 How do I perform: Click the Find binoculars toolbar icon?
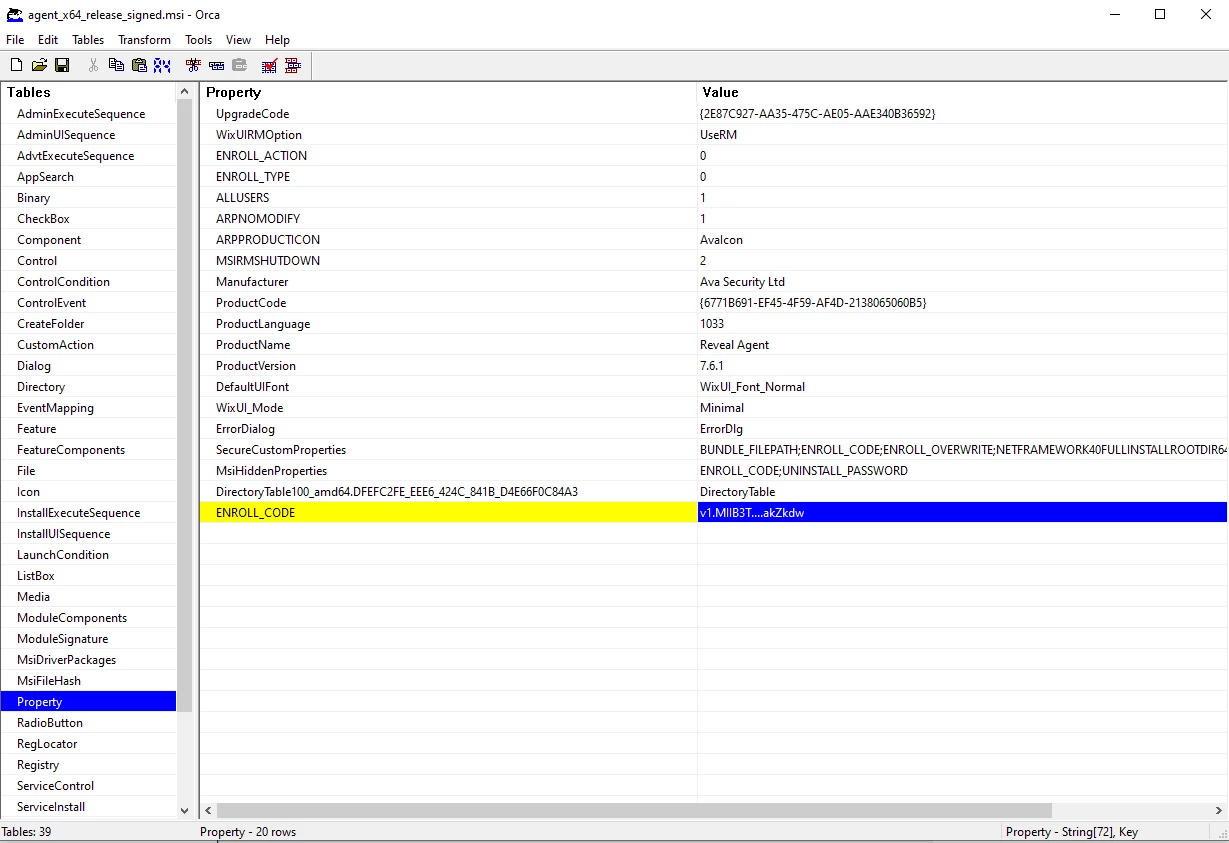point(162,65)
